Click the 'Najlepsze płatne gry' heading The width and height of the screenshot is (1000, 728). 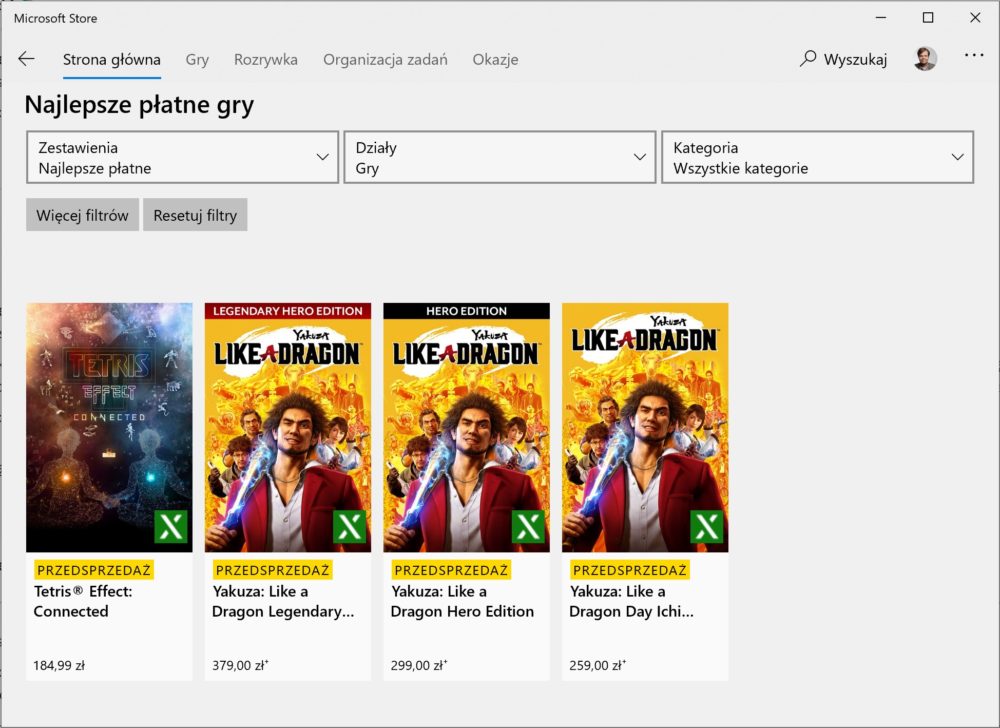point(139,105)
